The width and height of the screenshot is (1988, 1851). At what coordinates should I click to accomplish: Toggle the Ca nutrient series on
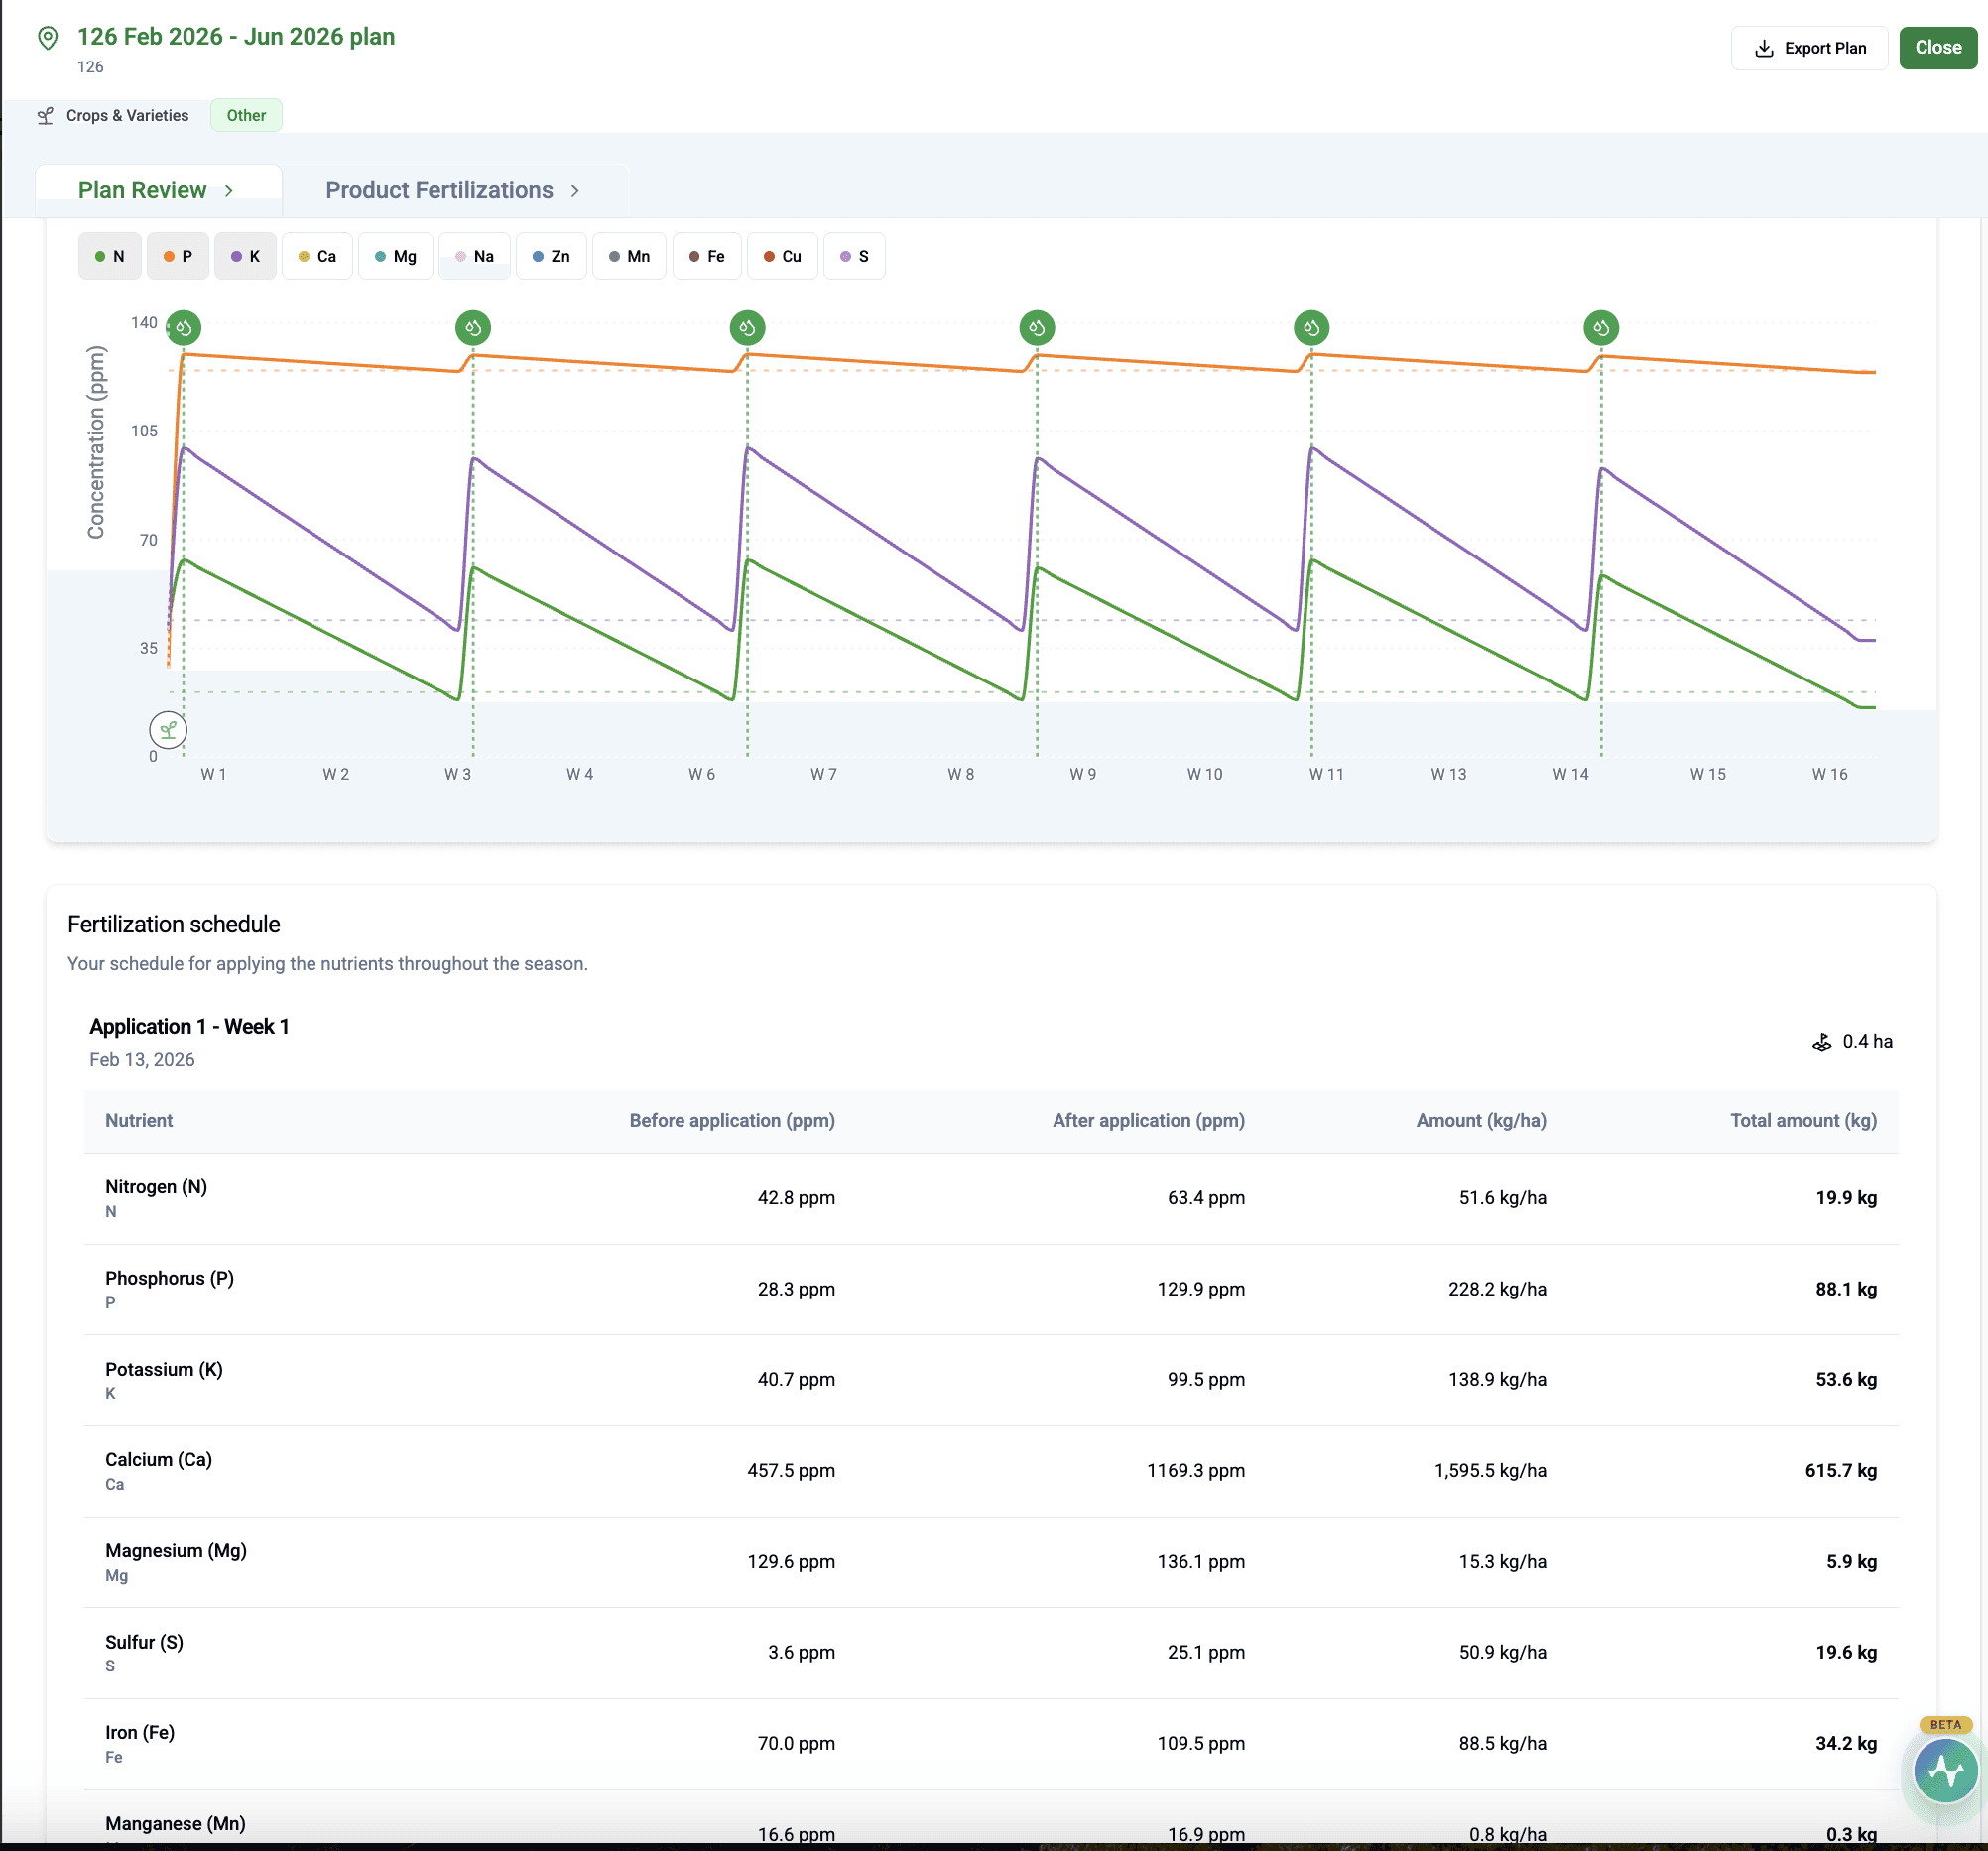[317, 256]
